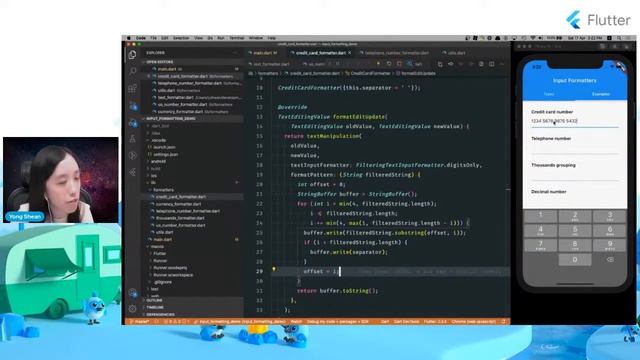Open the Explorer view in activity bar

coord(132,55)
